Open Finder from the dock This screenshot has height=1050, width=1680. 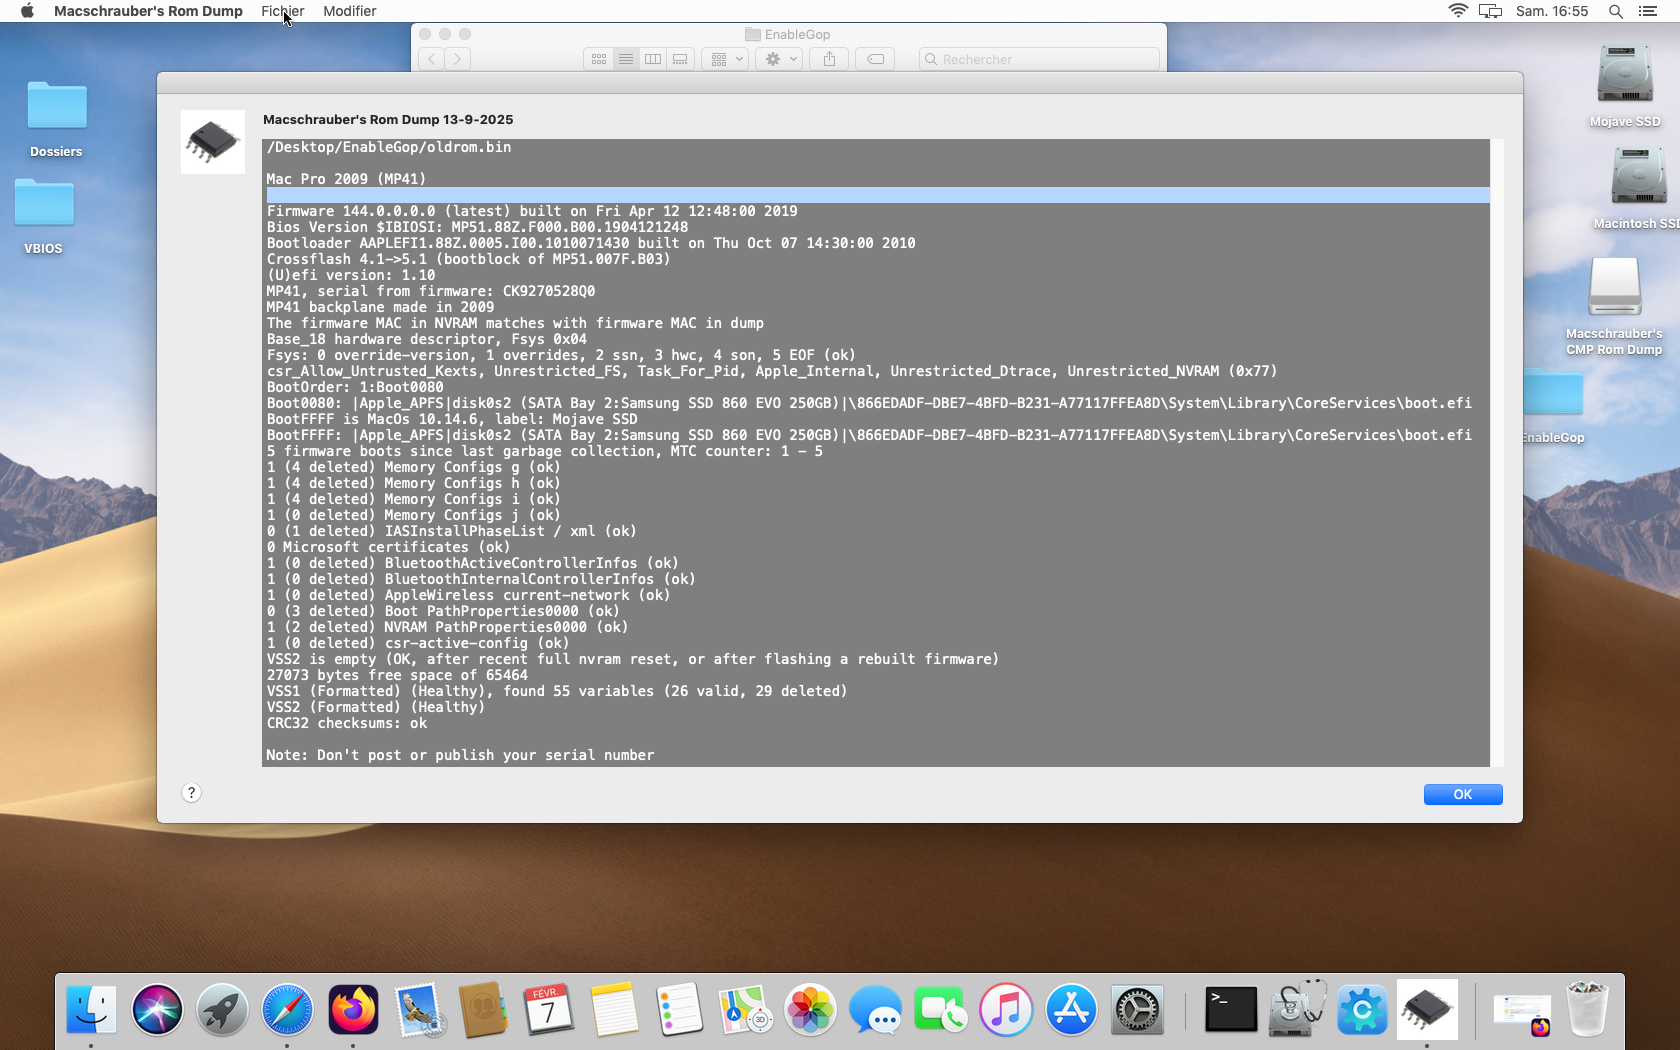[x=91, y=1009]
